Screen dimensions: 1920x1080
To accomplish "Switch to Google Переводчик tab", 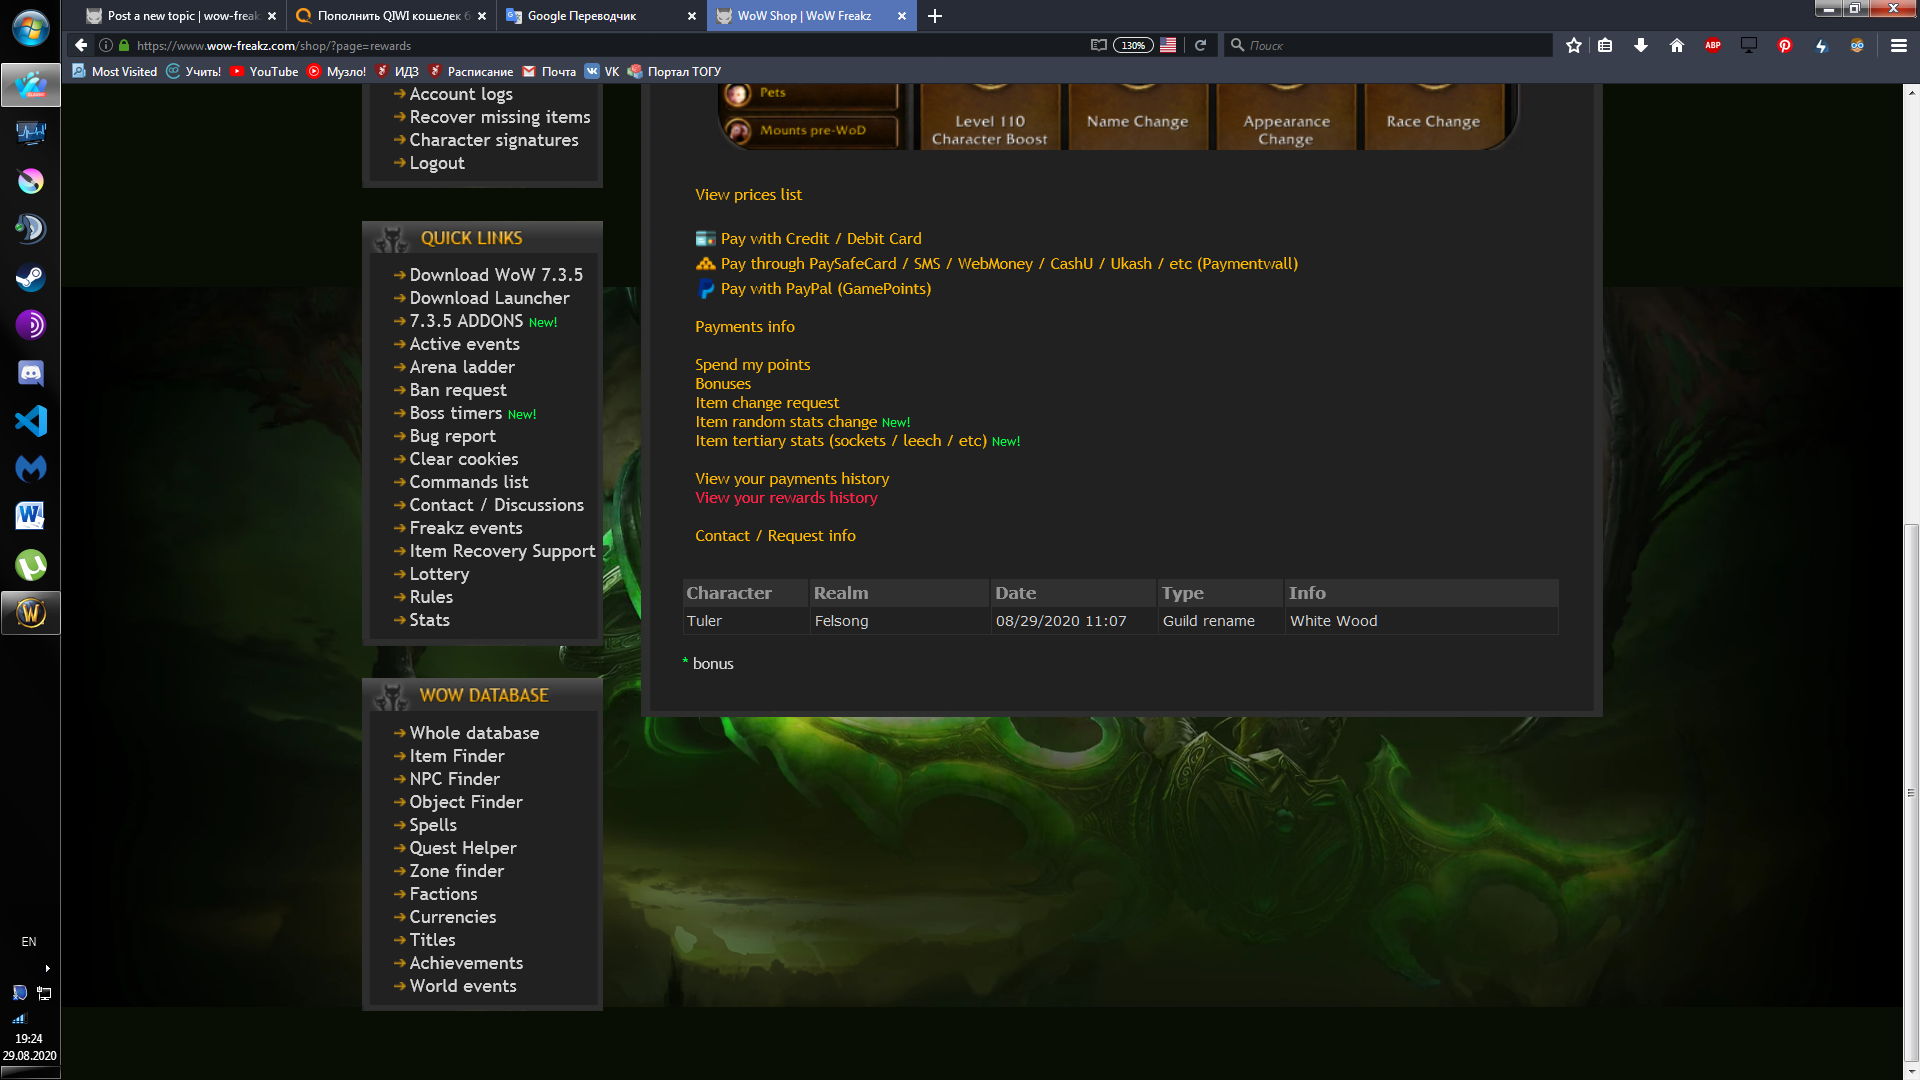I will [601, 16].
